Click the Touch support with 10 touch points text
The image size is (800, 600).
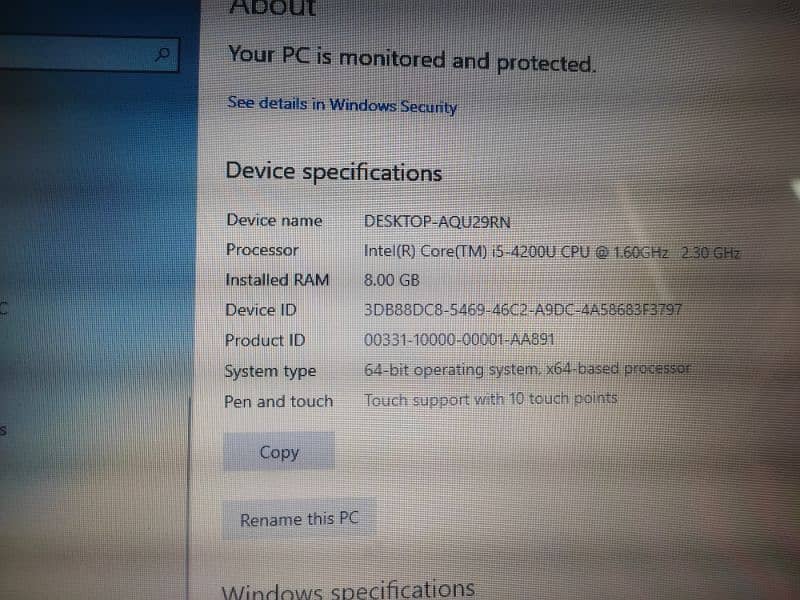click(x=490, y=399)
